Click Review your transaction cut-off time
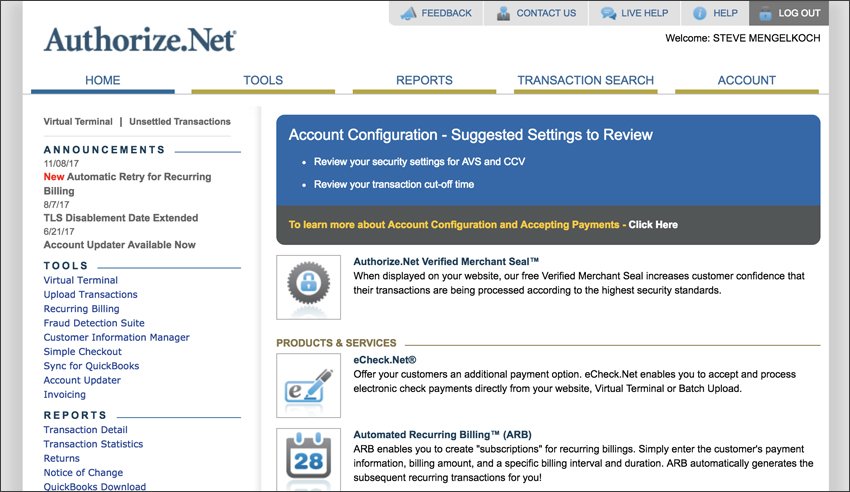This screenshot has height=492, width=850. pyautogui.click(x=394, y=184)
